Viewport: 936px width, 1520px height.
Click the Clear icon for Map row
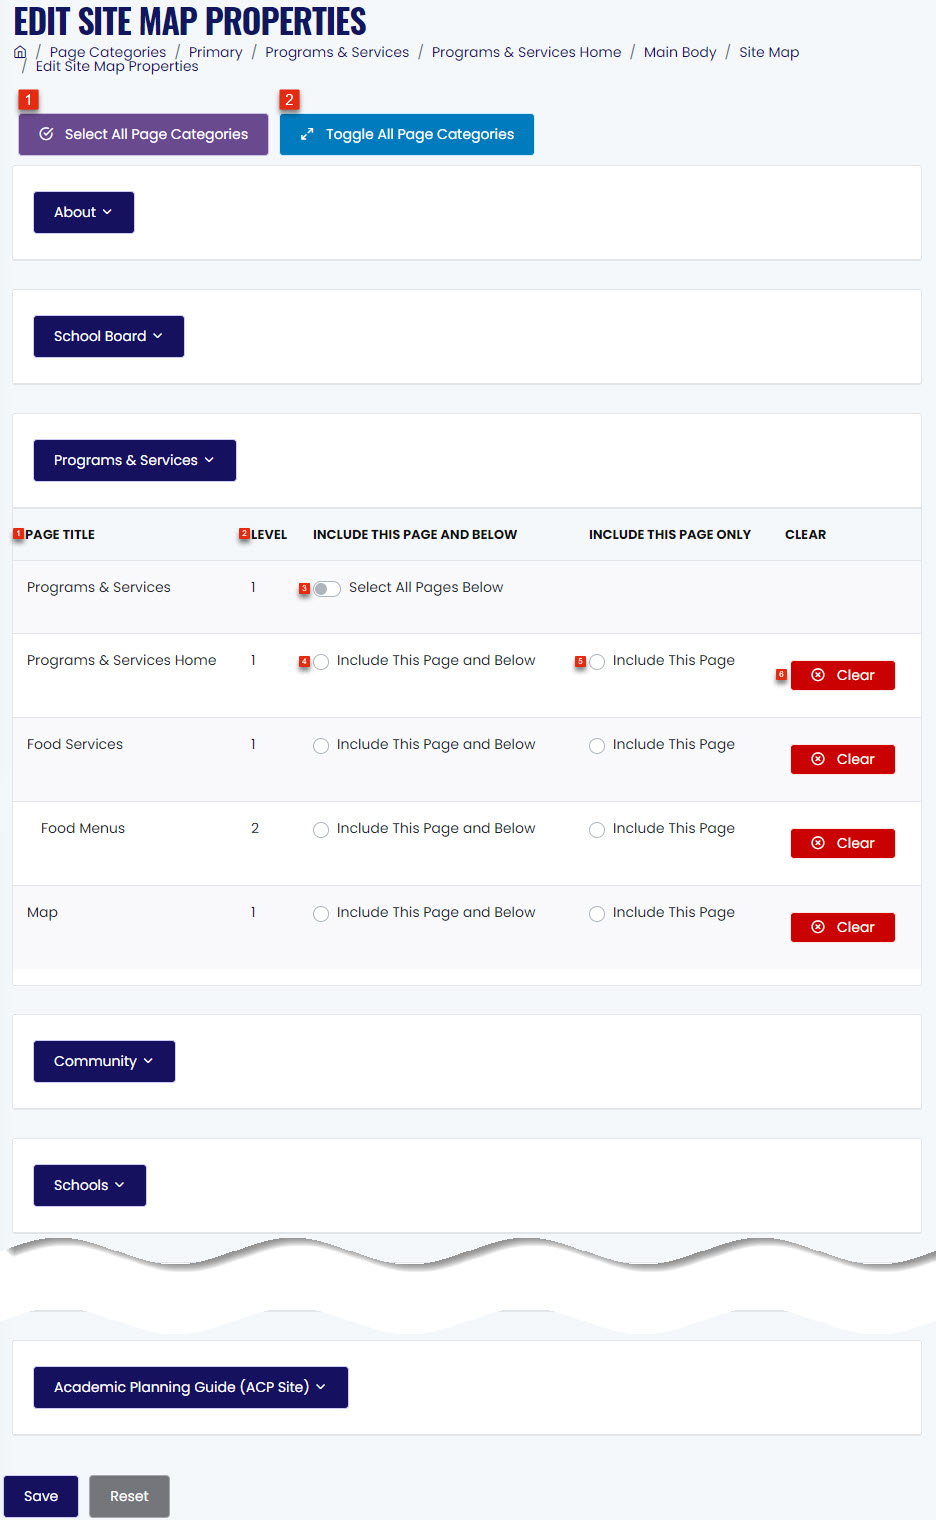tap(818, 927)
